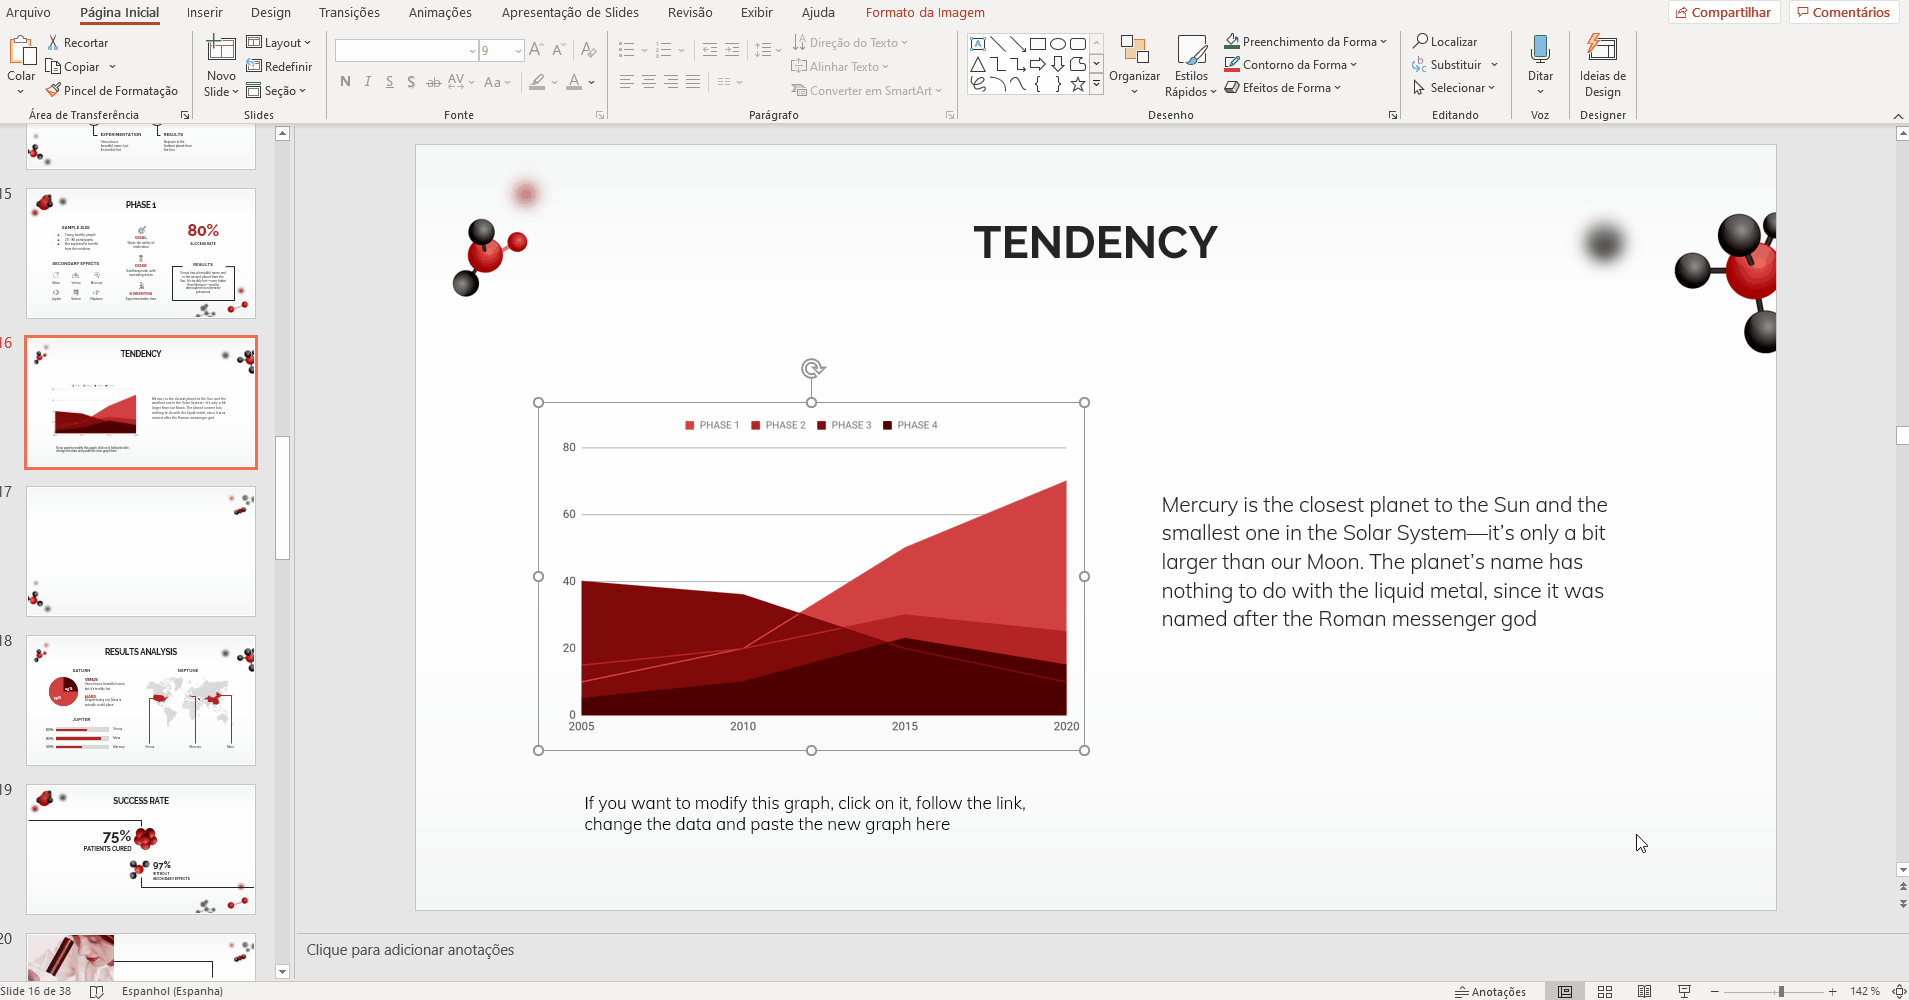The height and width of the screenshot is (1000, 1909).
Task: Increase list indent level icon
Action: (x=732, y=49)
